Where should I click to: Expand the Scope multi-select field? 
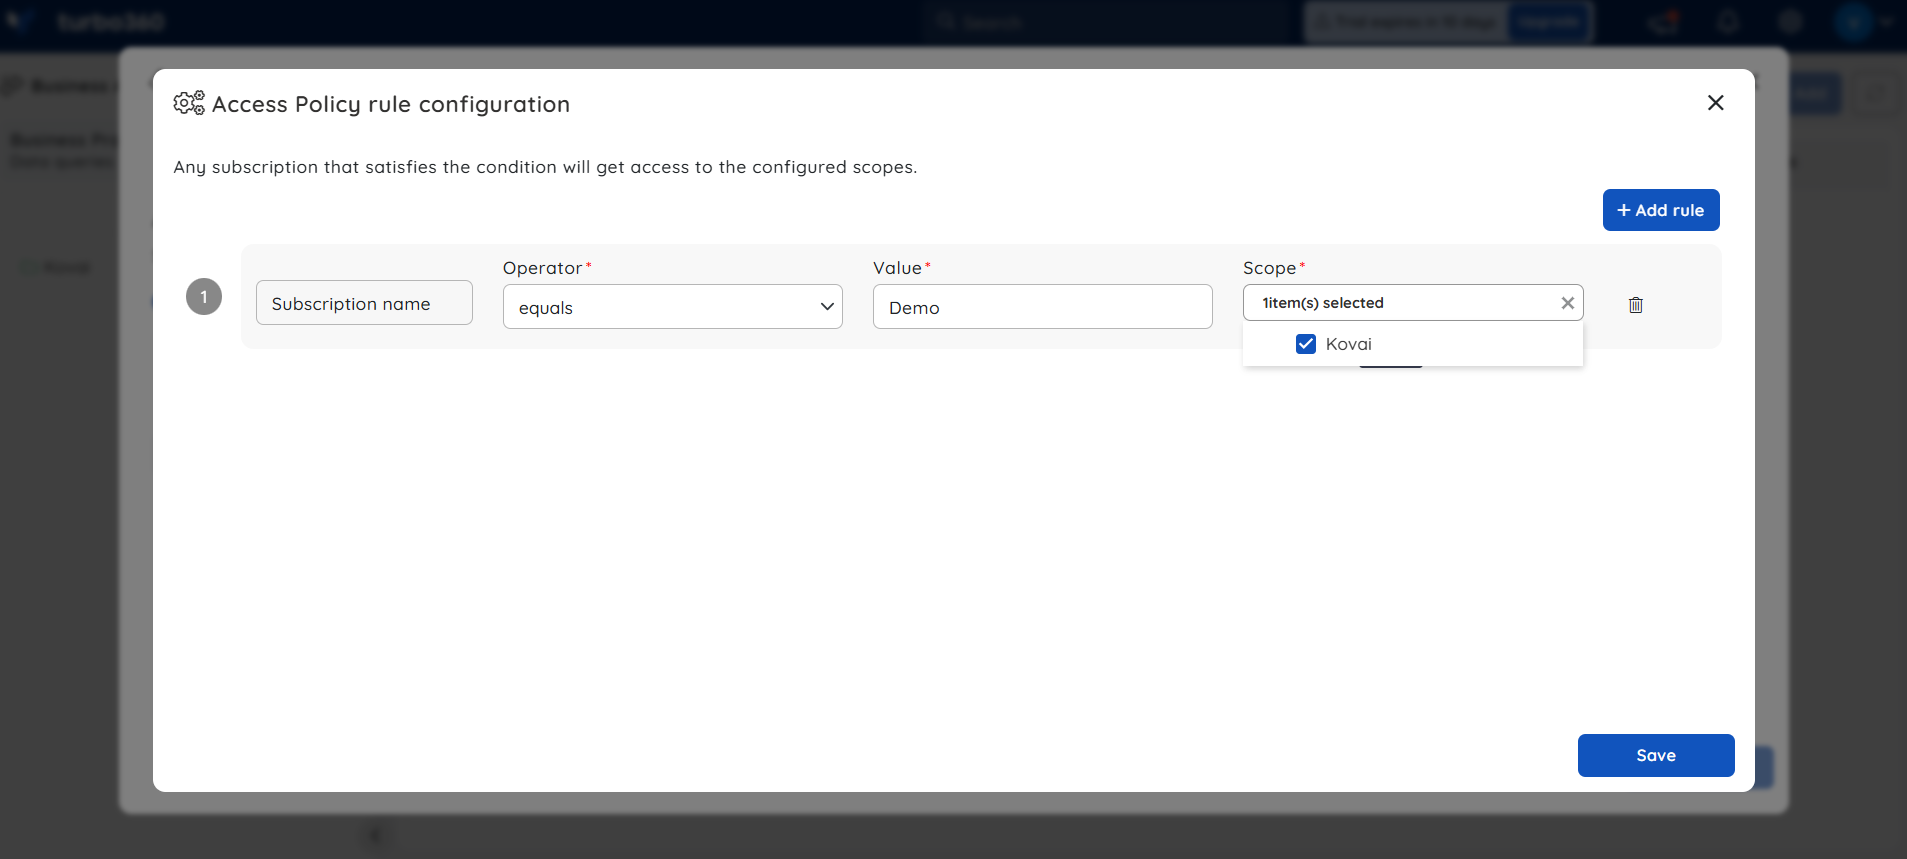click(x=1413, y=303)
